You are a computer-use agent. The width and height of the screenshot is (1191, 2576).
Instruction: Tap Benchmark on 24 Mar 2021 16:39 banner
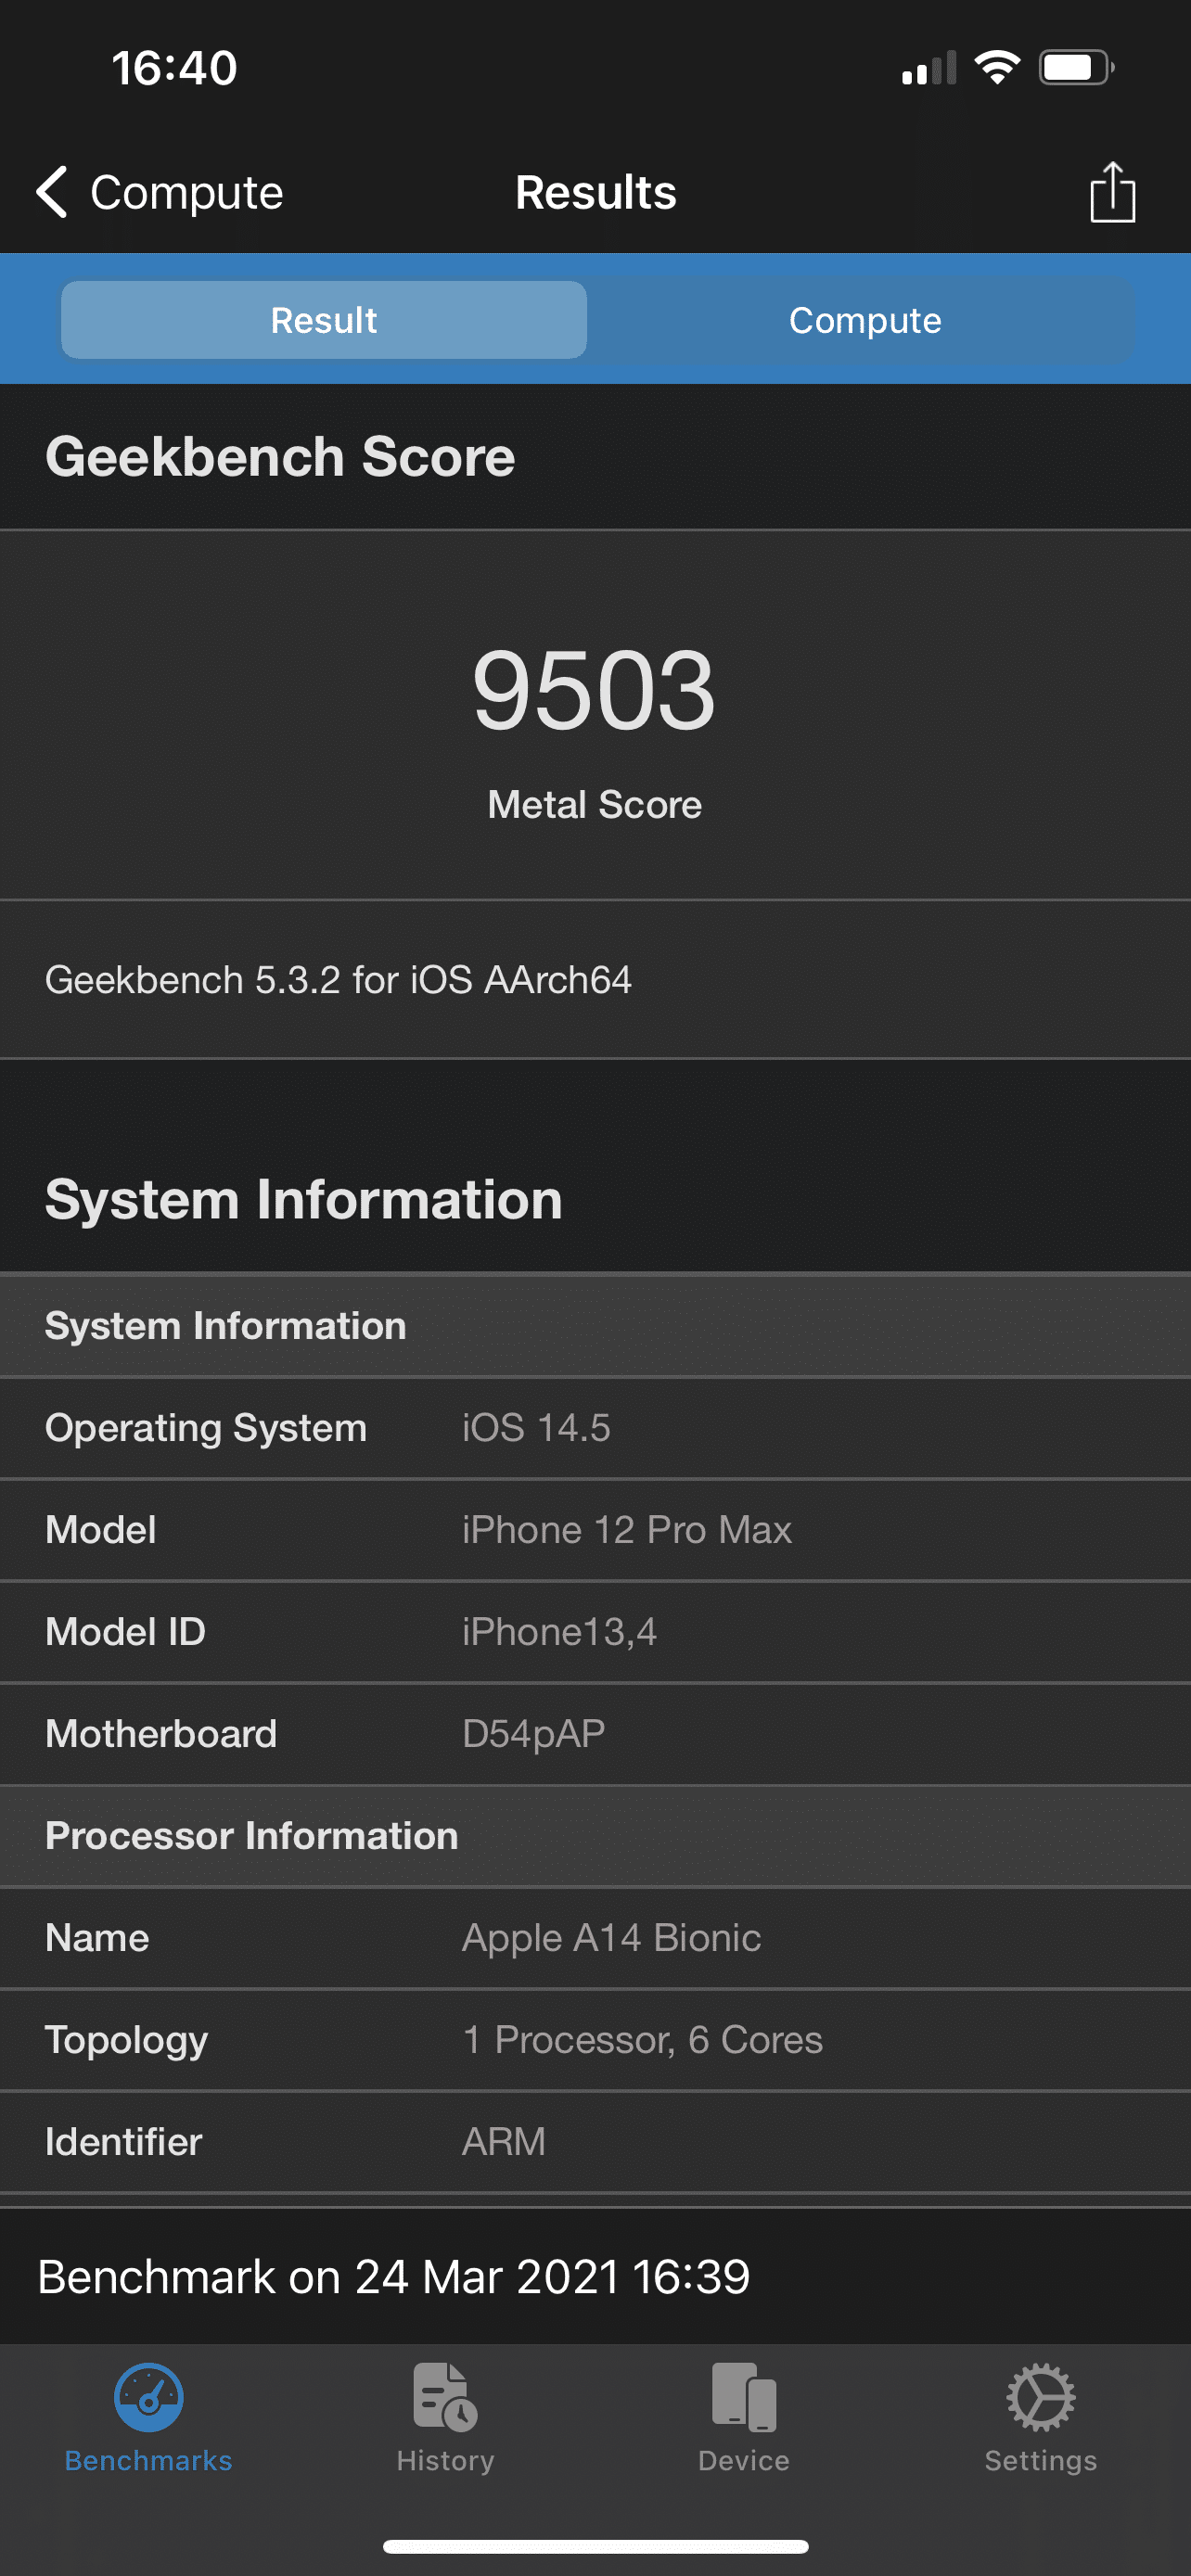[595, 2277]
